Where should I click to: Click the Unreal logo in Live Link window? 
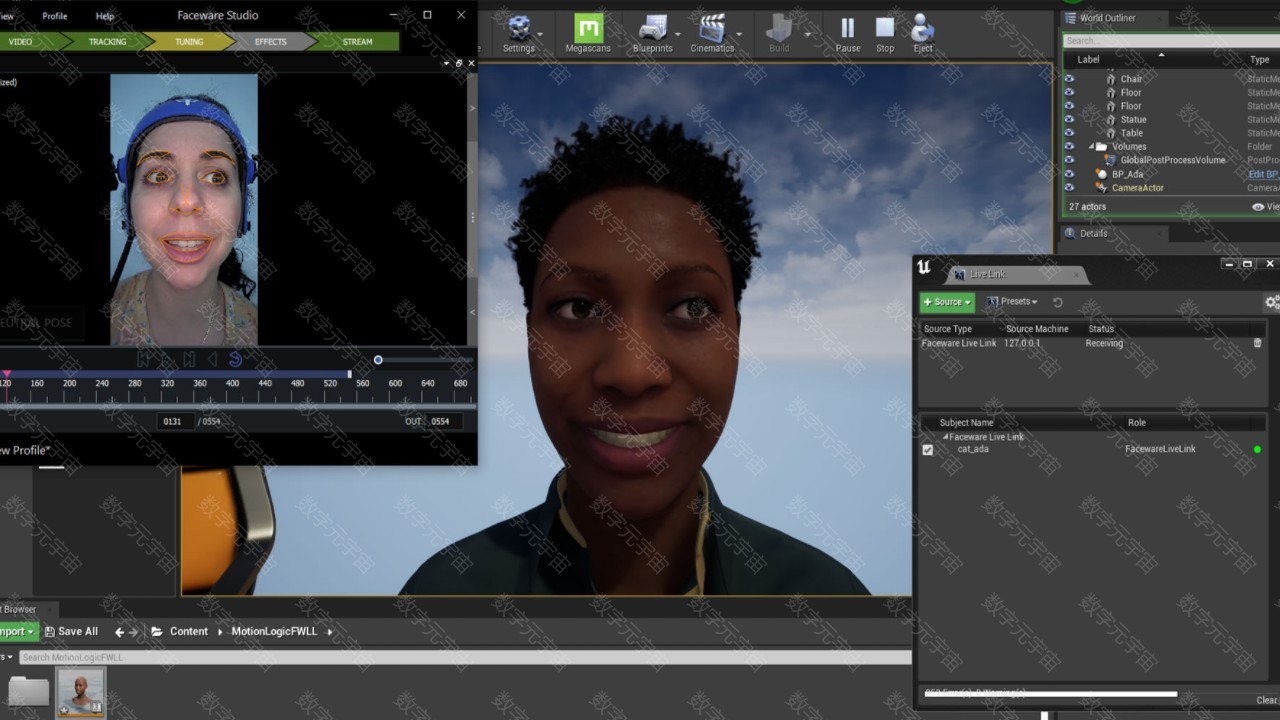924,266
